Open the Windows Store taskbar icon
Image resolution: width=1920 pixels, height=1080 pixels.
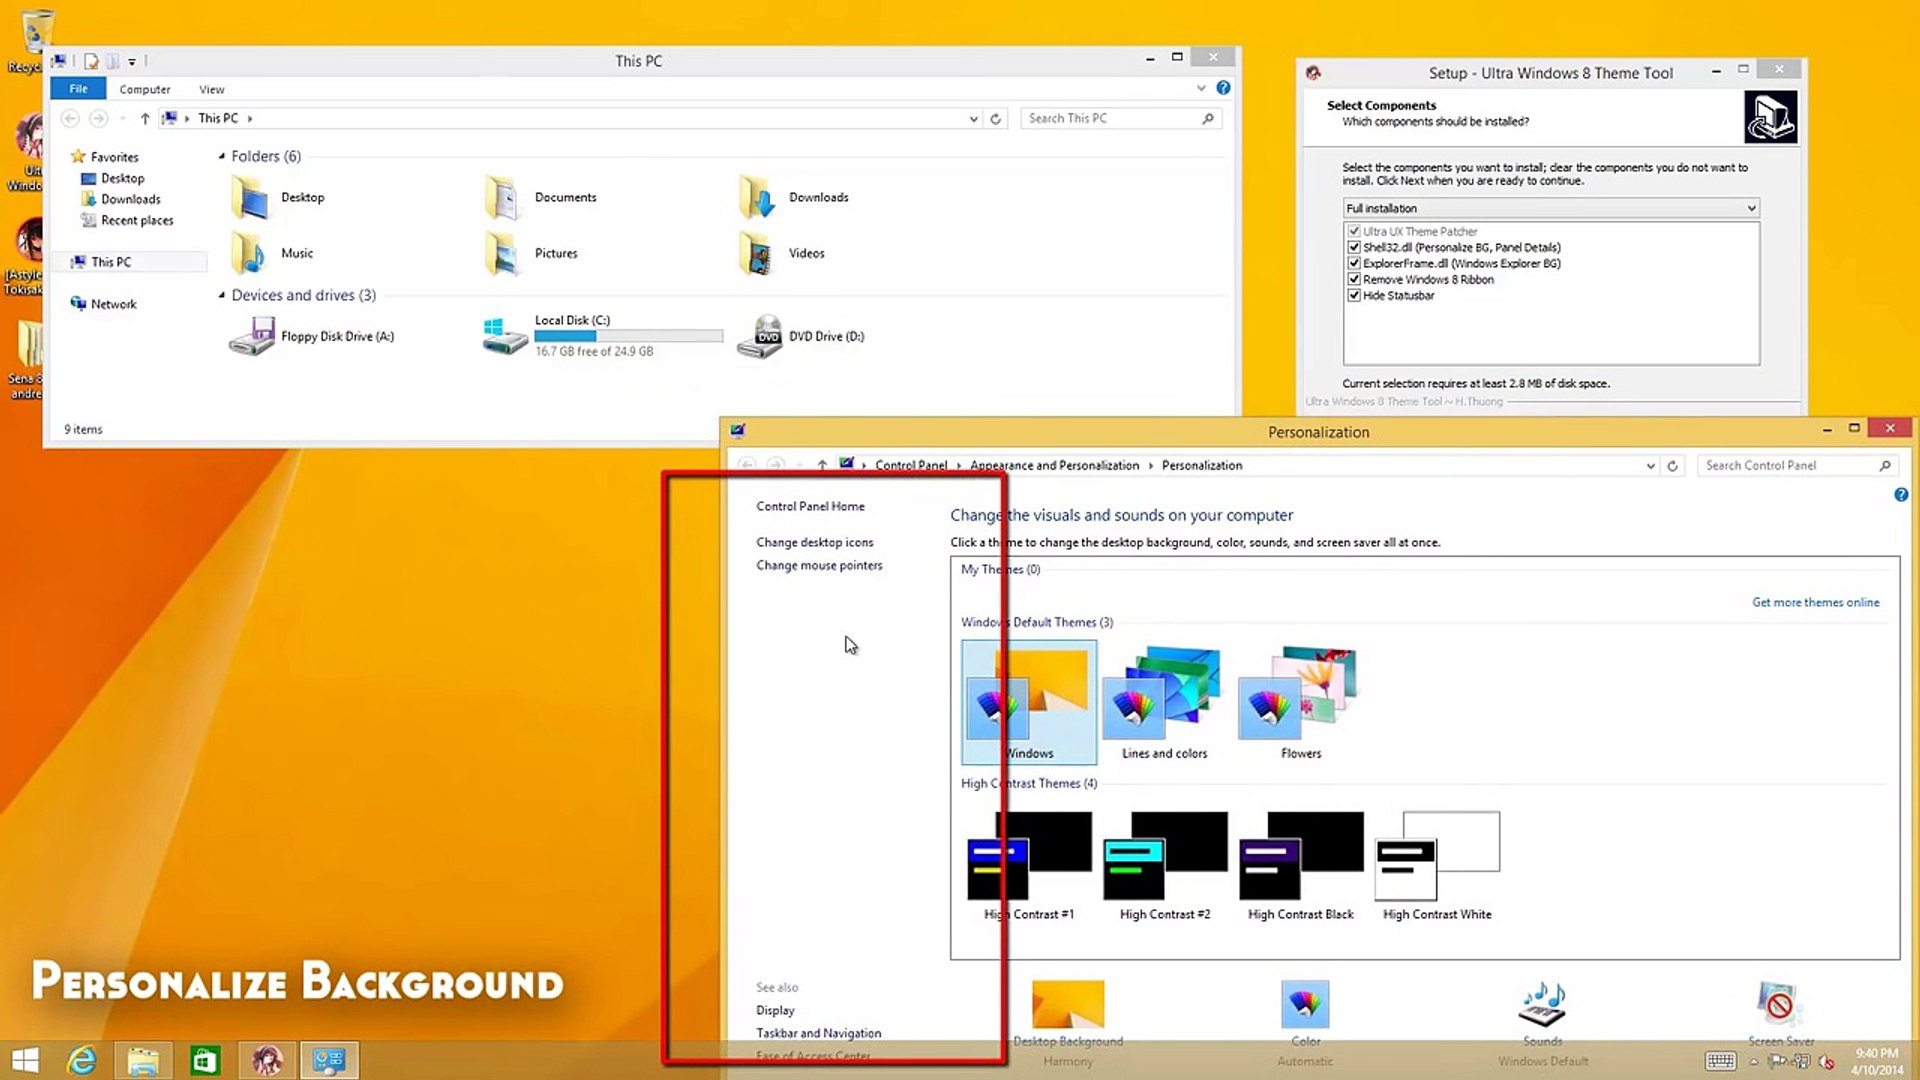coord(205,1060)
